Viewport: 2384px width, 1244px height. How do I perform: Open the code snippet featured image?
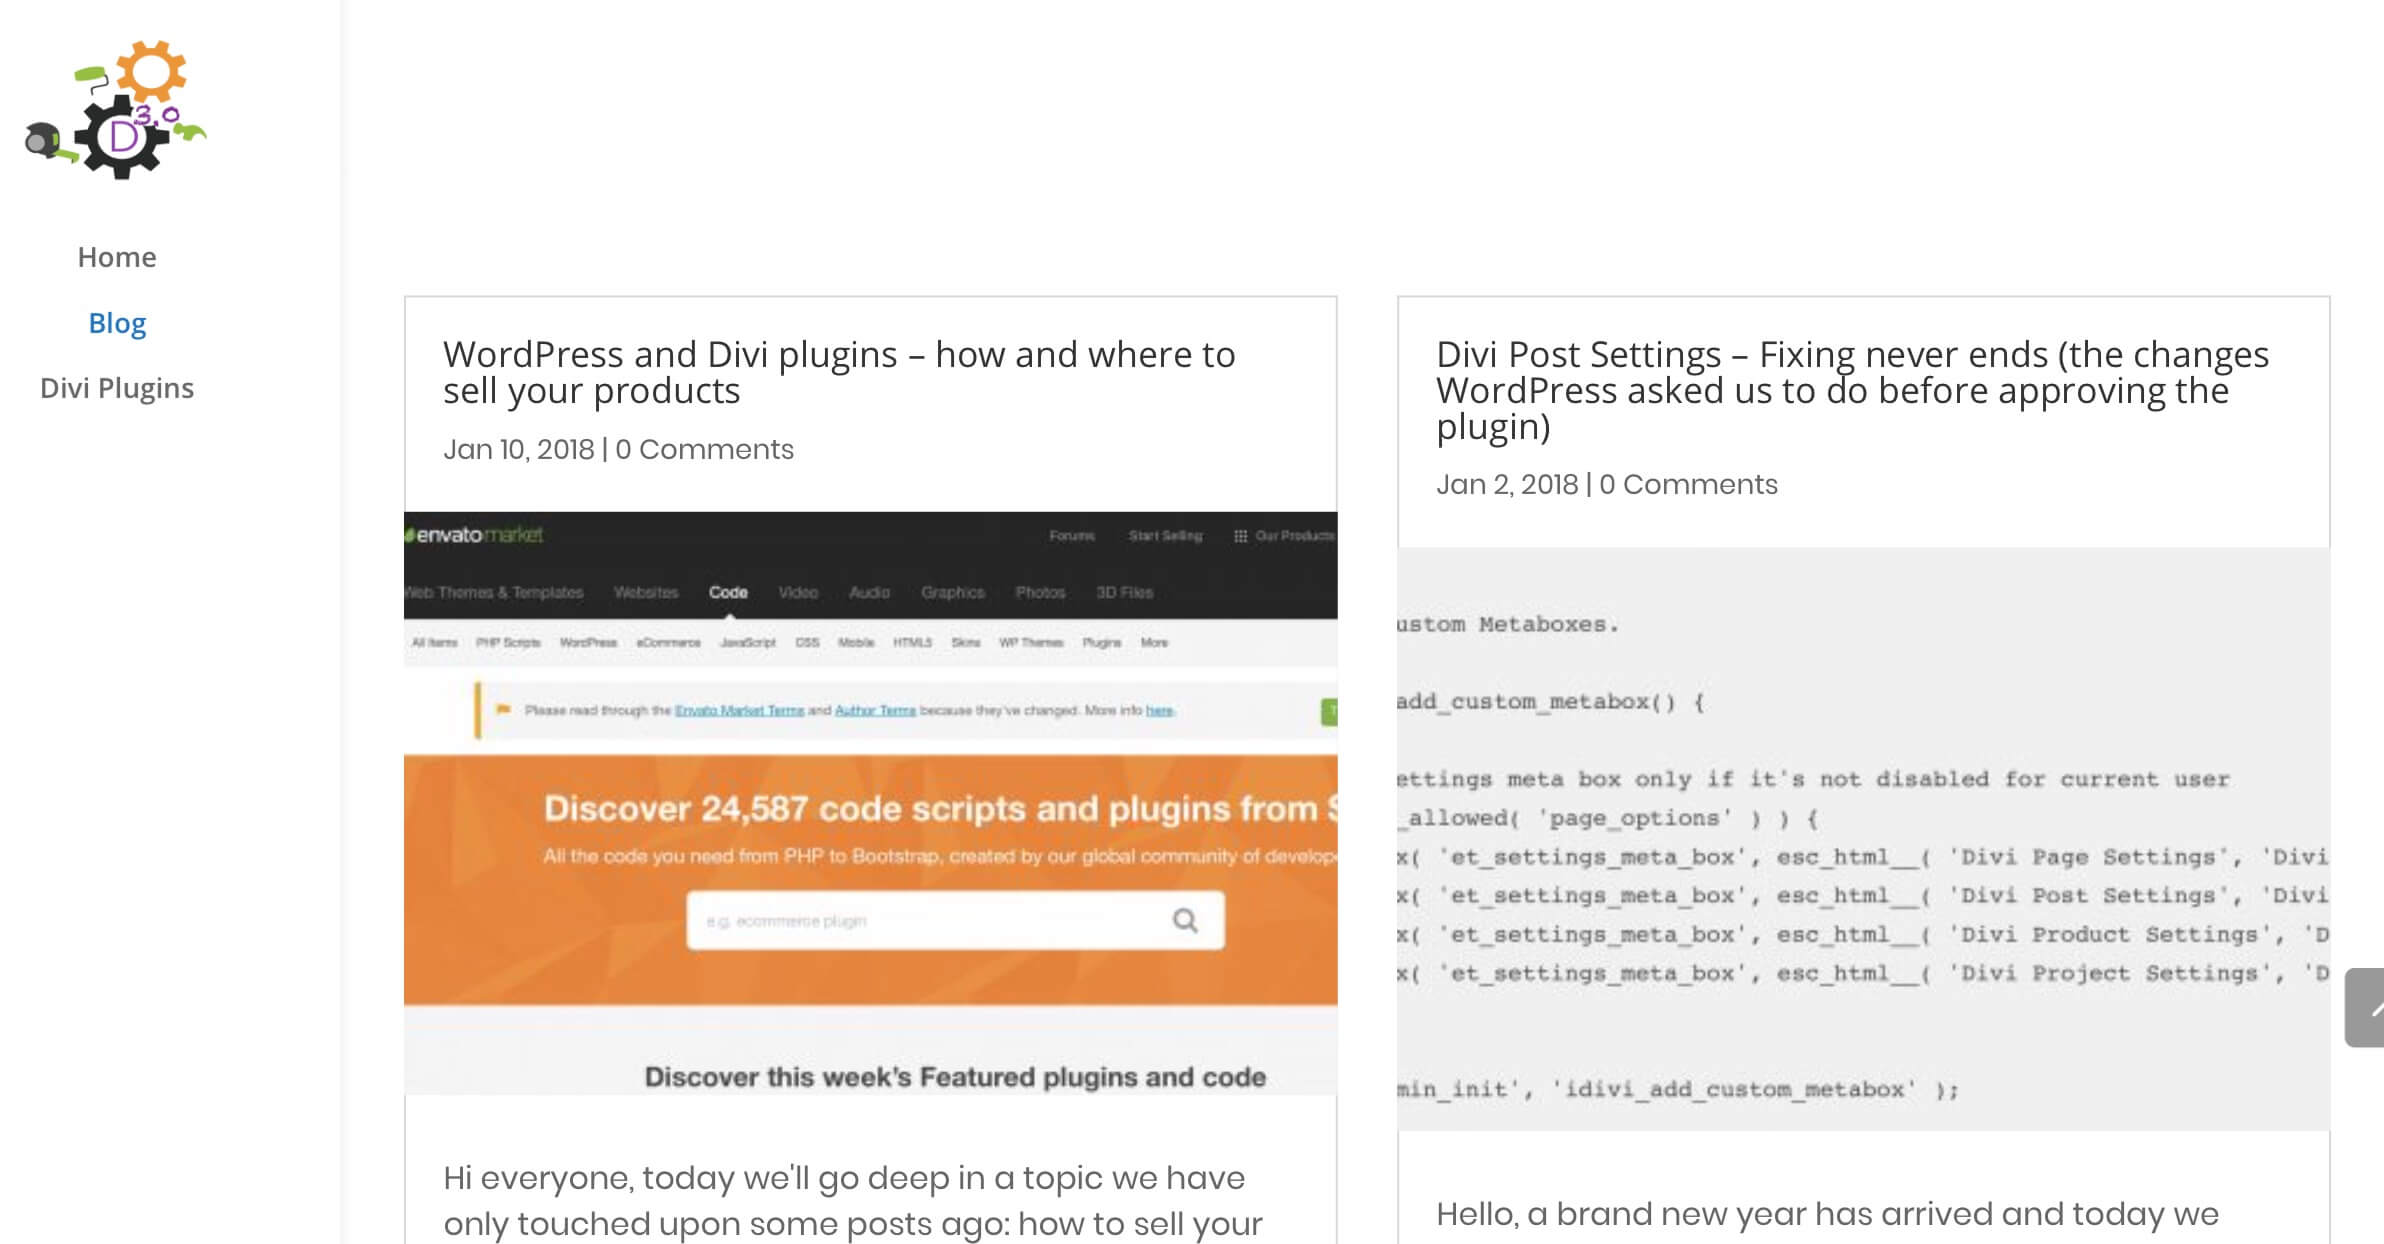tap(1863, 839)
